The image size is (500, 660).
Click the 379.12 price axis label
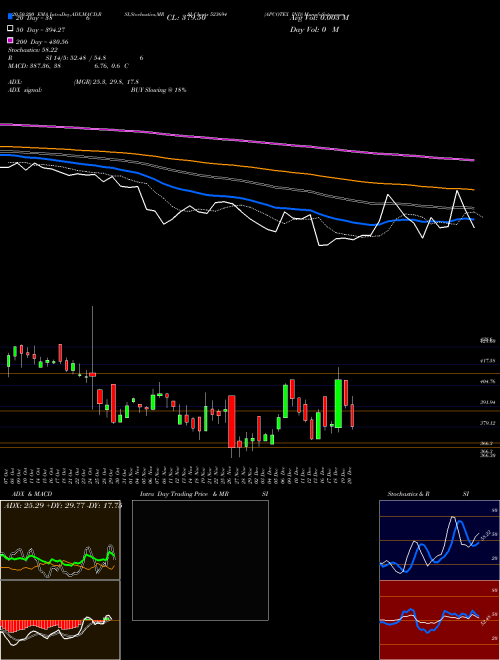[488, 423]
